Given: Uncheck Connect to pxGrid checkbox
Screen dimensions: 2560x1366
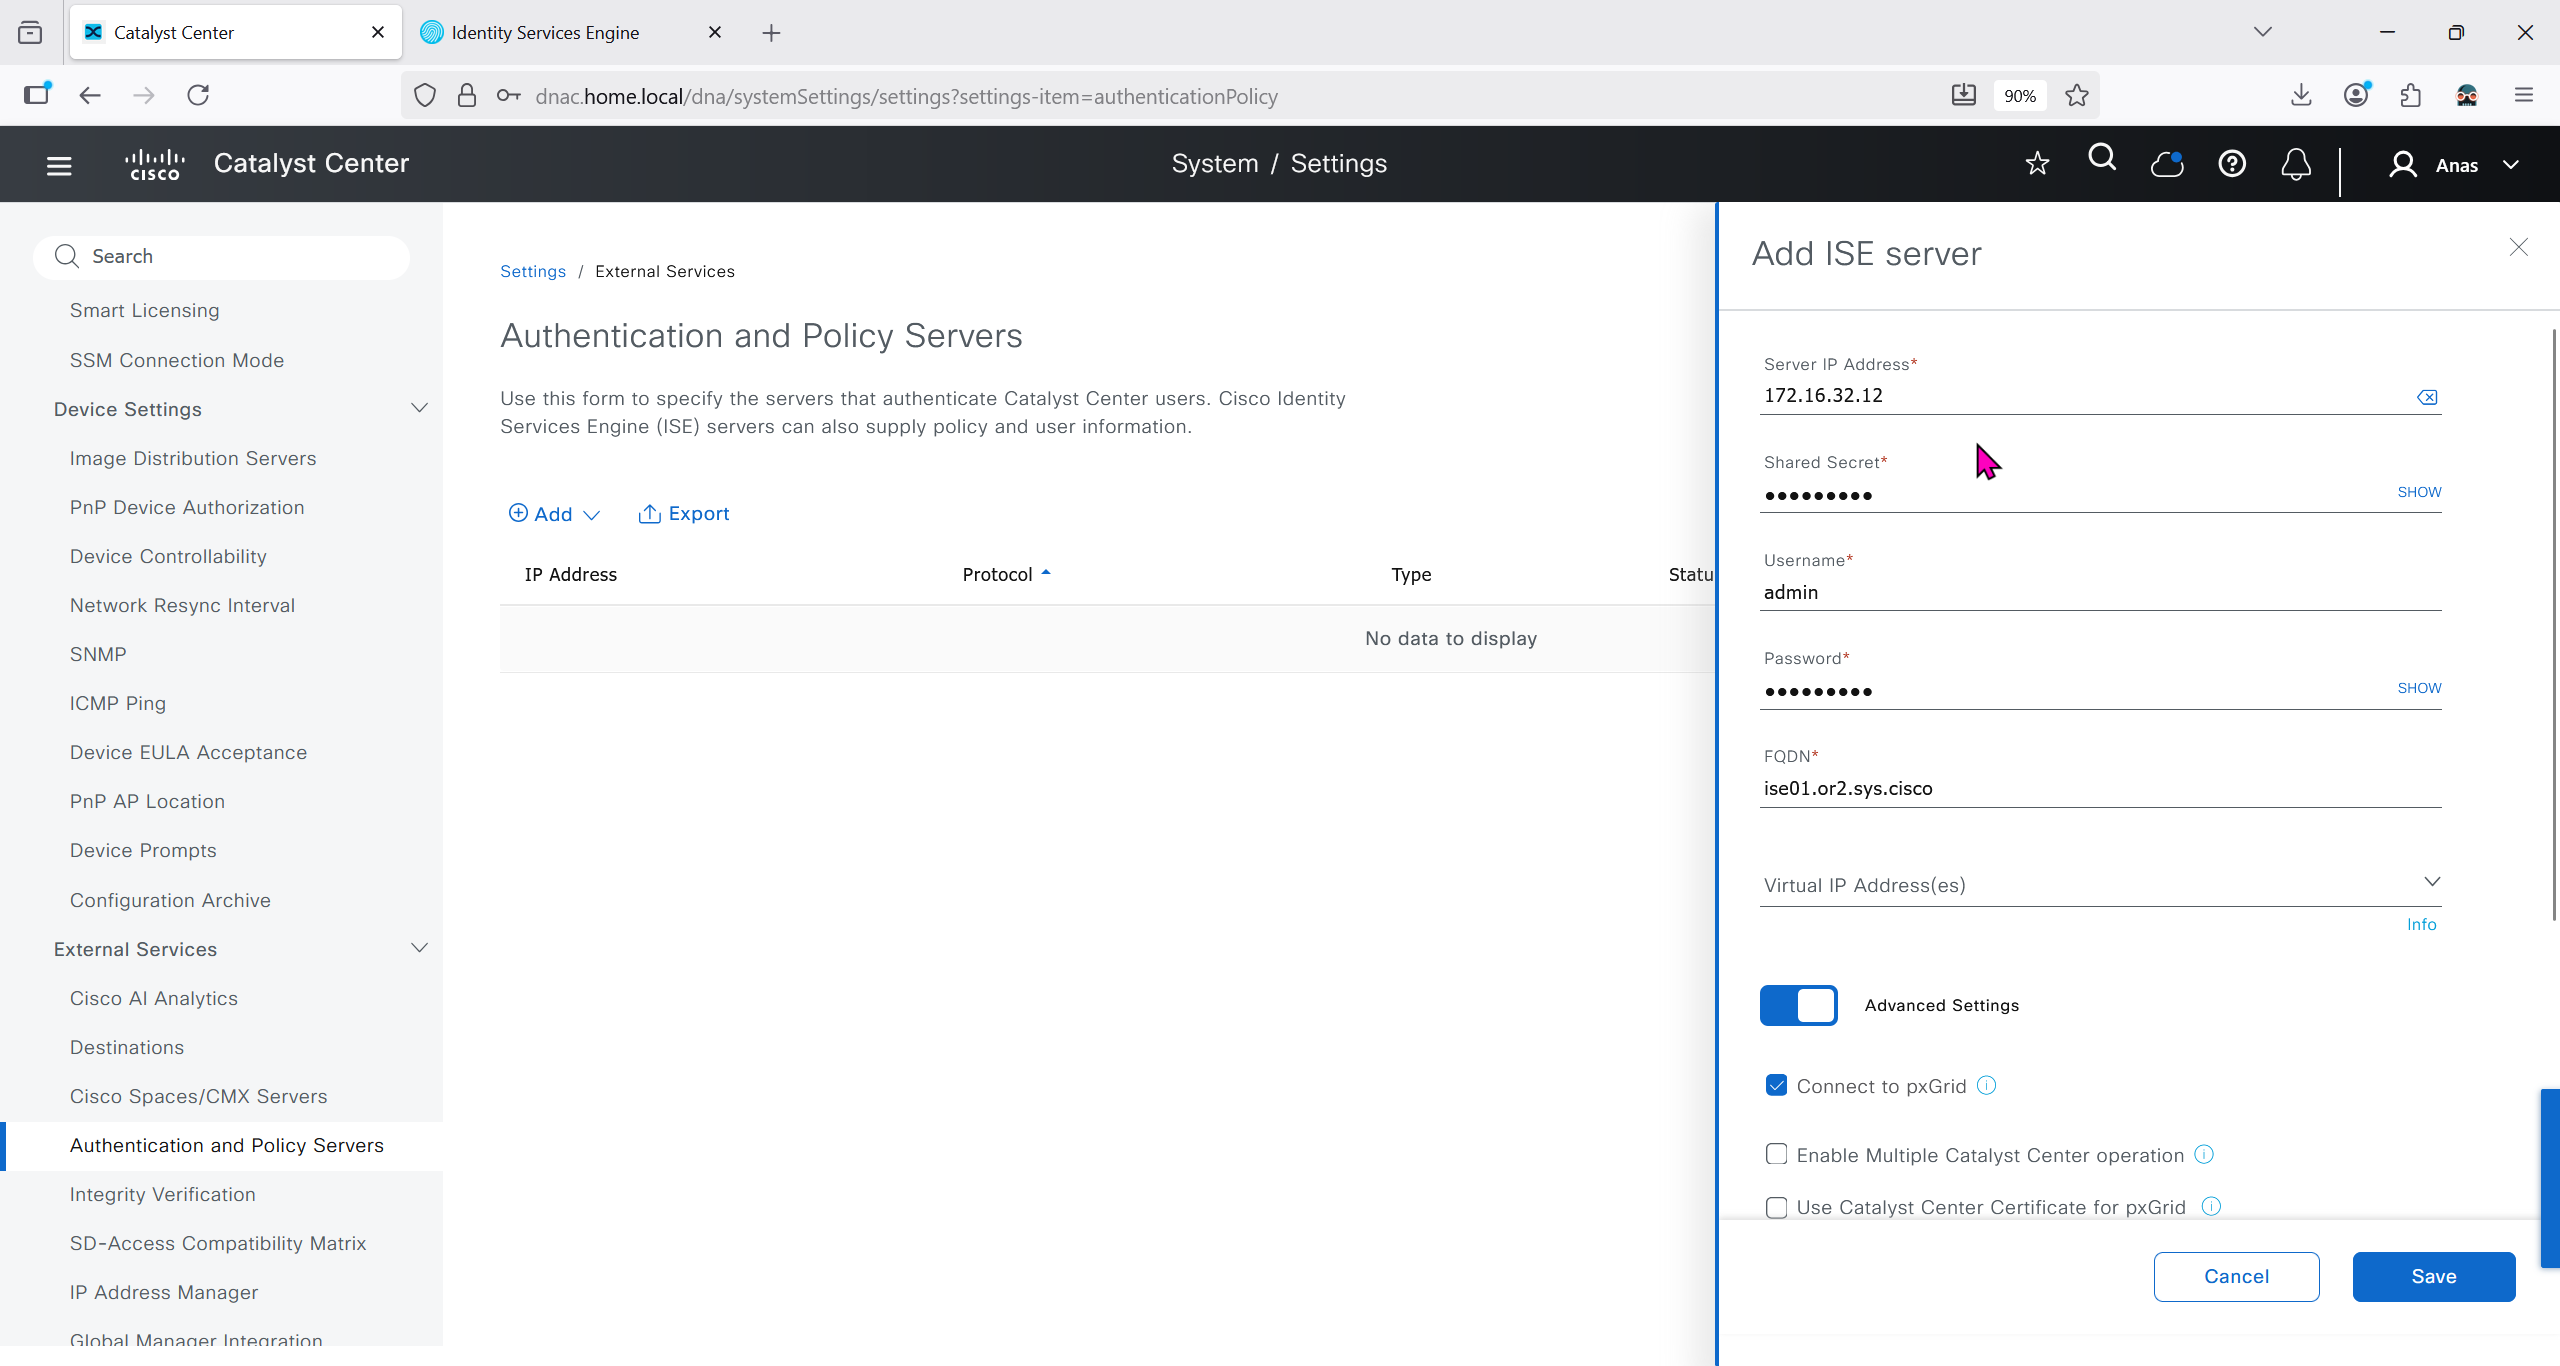Looking at the screenshot, I should click(x=1776, y=1086).
